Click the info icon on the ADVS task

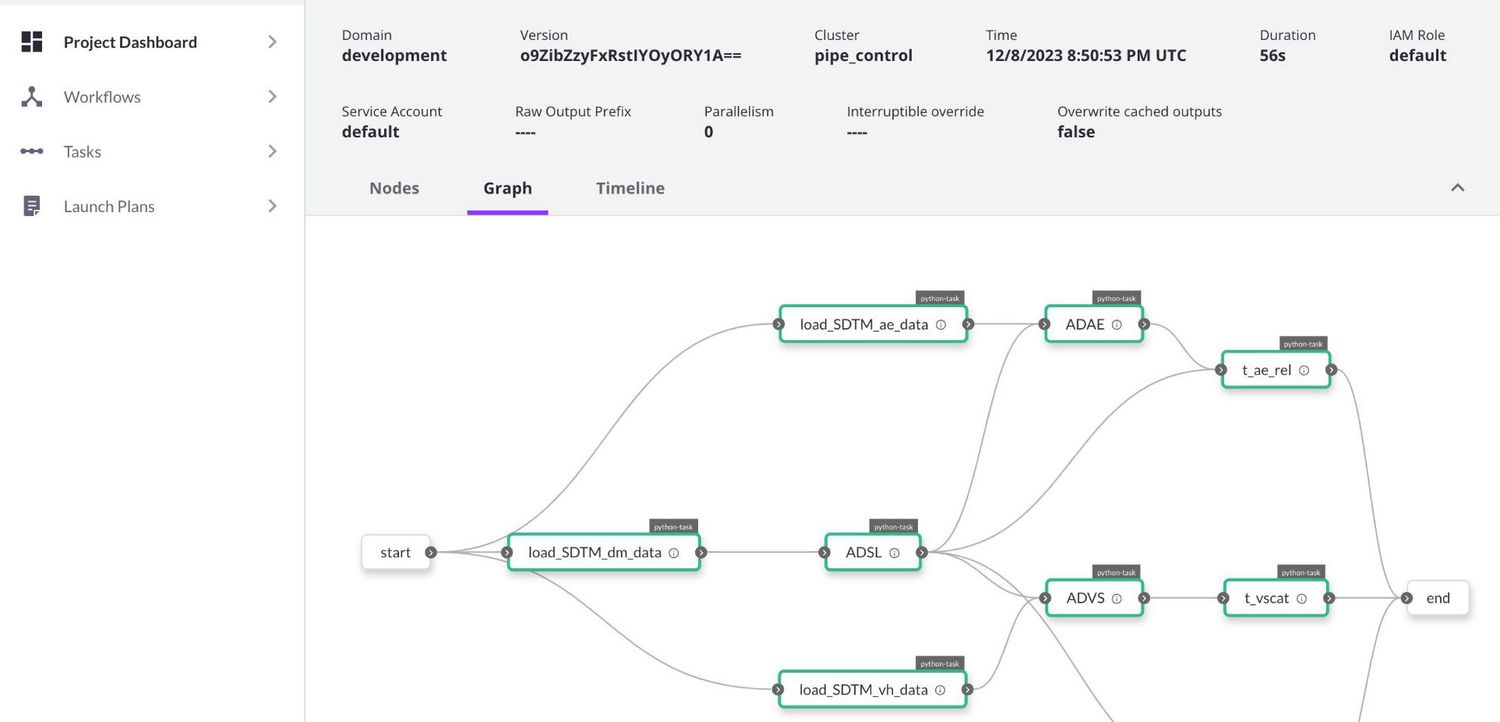[x=1117, y=597]
